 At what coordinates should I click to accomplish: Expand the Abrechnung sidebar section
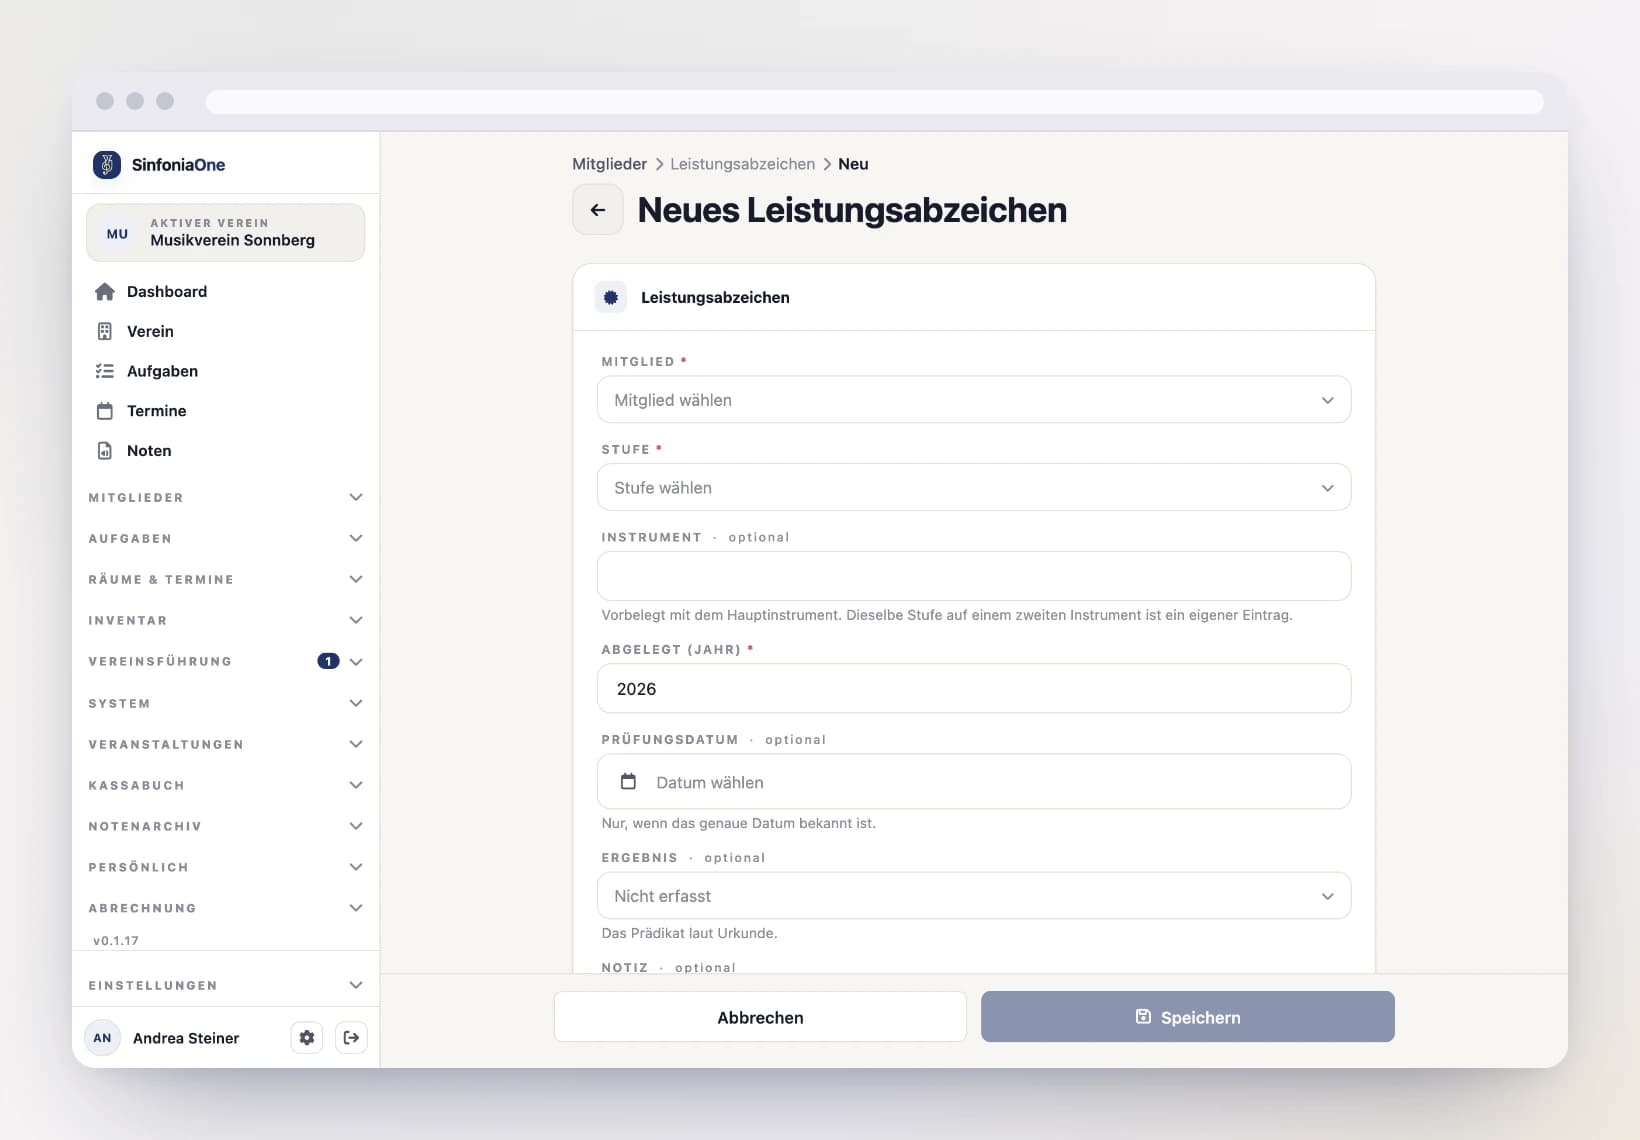click(x=226, y=909)
